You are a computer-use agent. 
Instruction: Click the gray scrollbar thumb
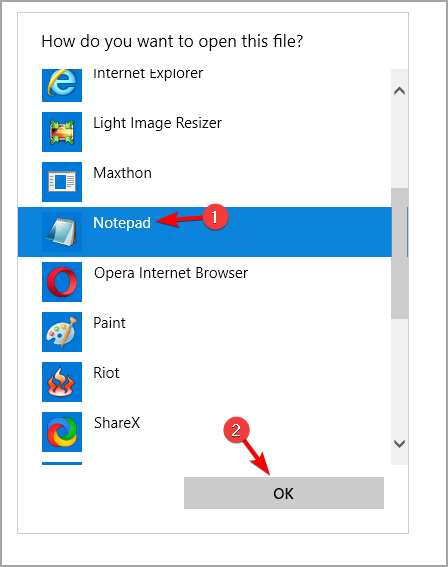coord(399,253)
